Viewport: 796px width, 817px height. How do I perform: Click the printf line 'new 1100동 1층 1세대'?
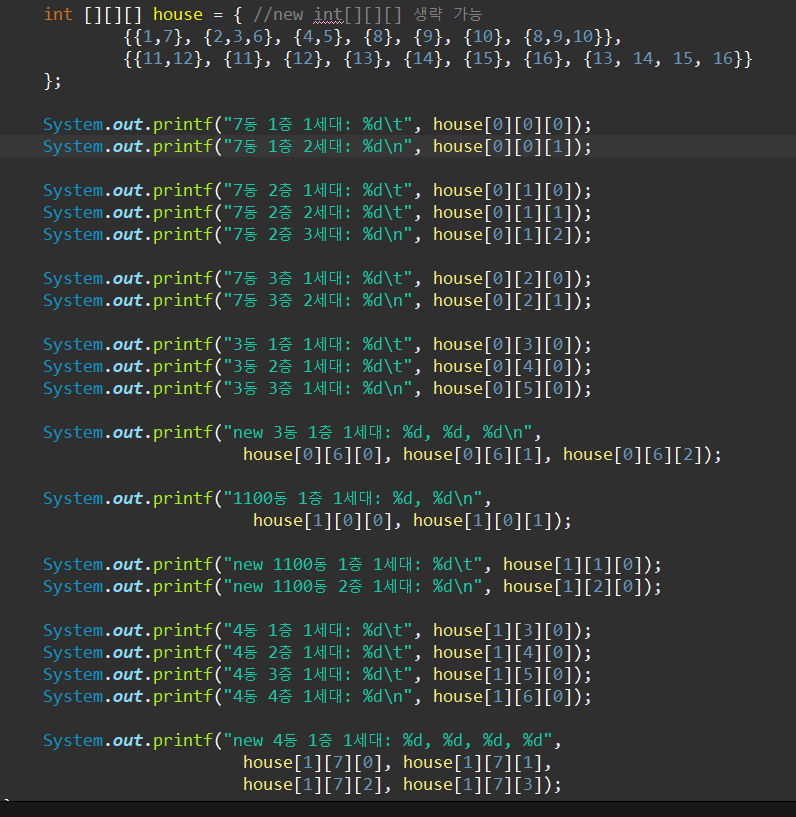(x=352, y=565)
